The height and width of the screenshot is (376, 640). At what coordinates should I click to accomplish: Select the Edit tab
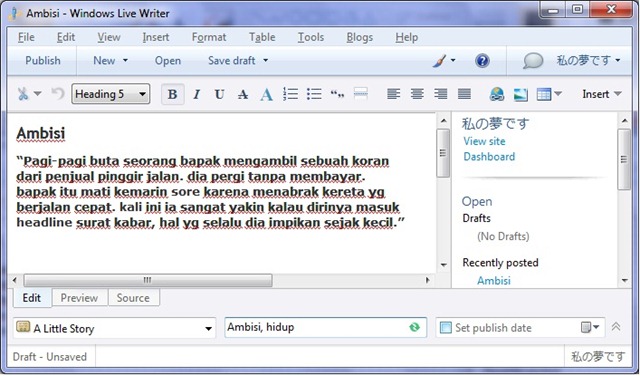32,298
